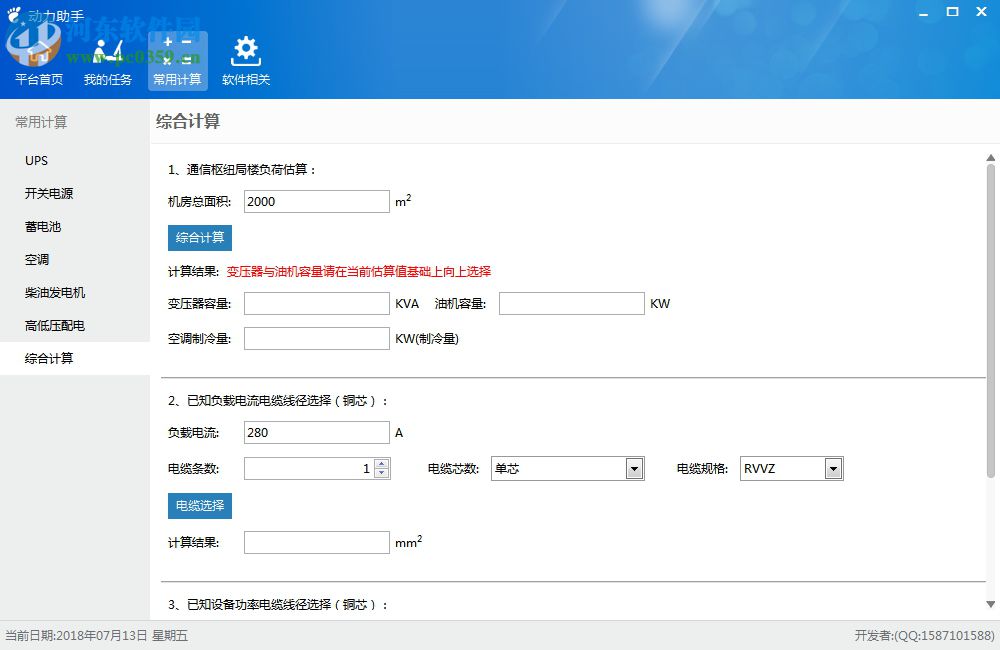Click the 机房总面积 input containing 2000

click(316, 201)
